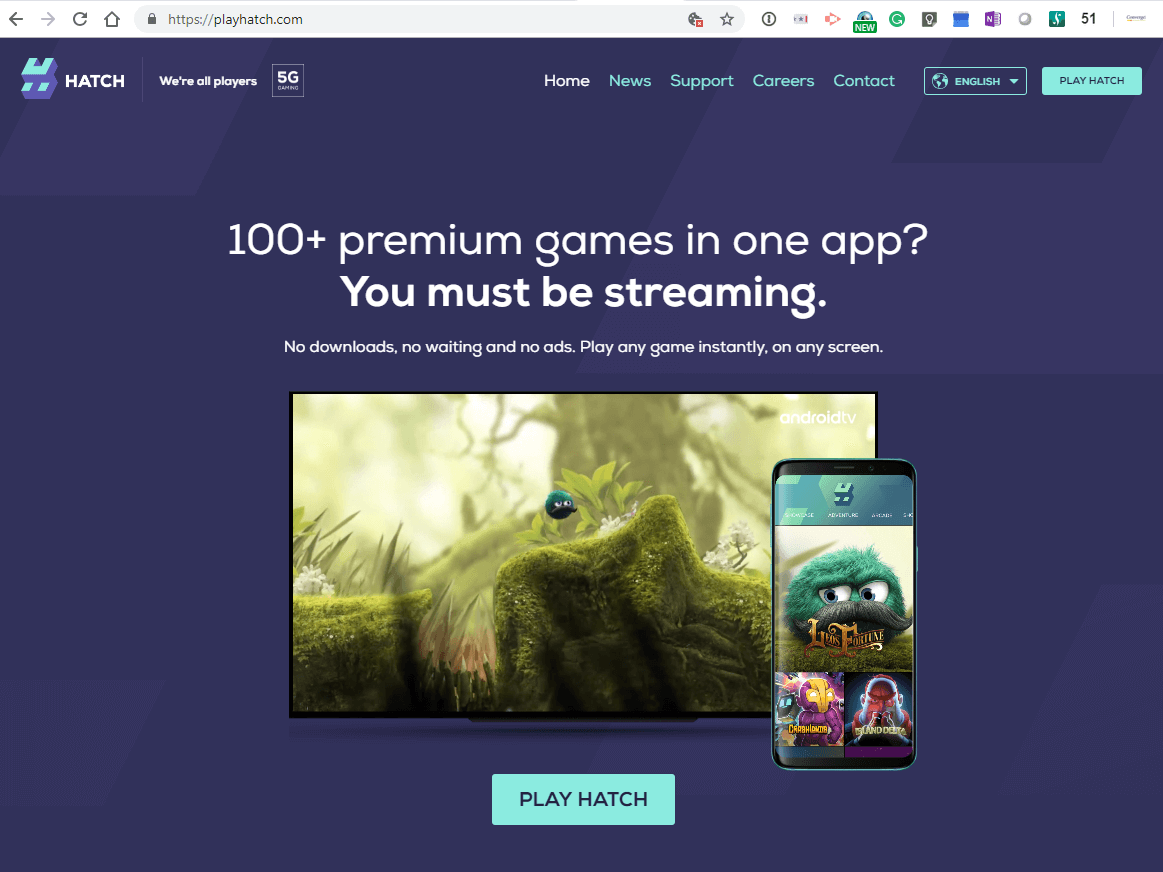Image resolution: width=1163 pixels, height=872 pixels.
Task: Expand the ENGLISH language dropdown
Action: coord(975,81)
